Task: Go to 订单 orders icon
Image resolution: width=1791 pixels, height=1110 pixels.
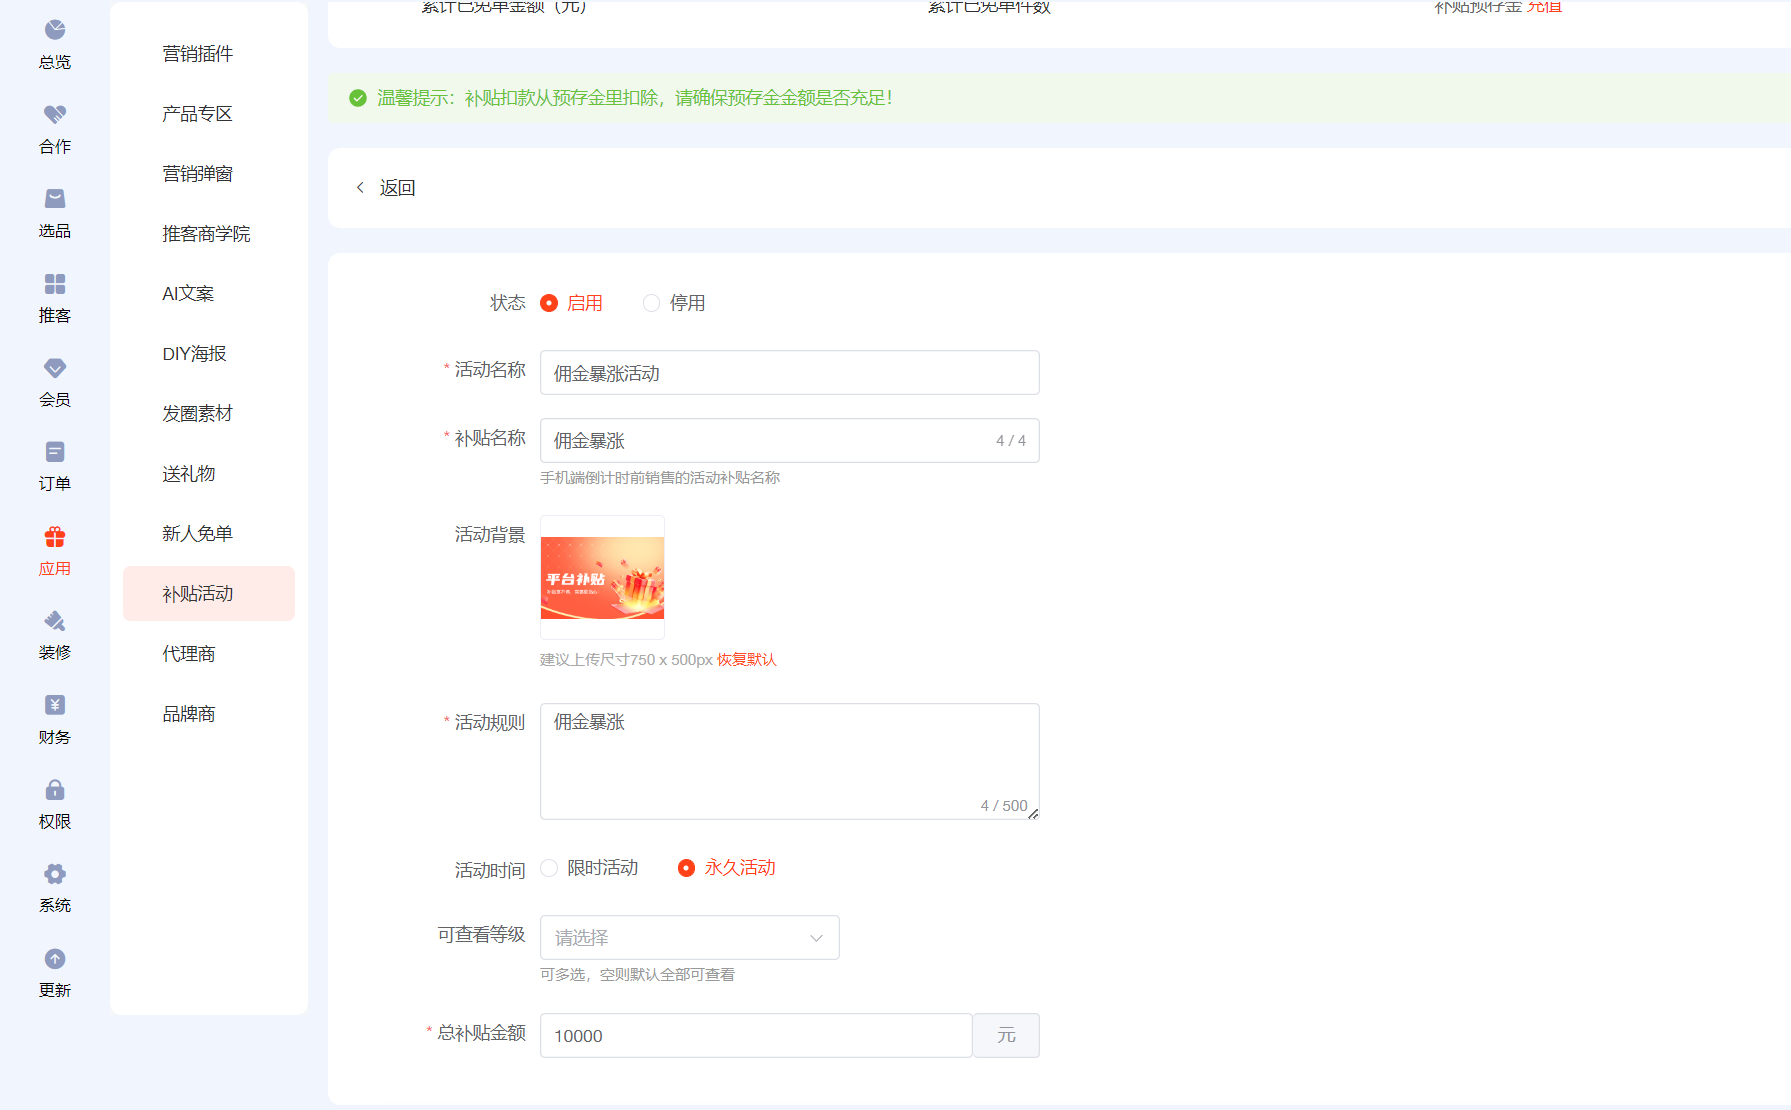Action: 55,452
